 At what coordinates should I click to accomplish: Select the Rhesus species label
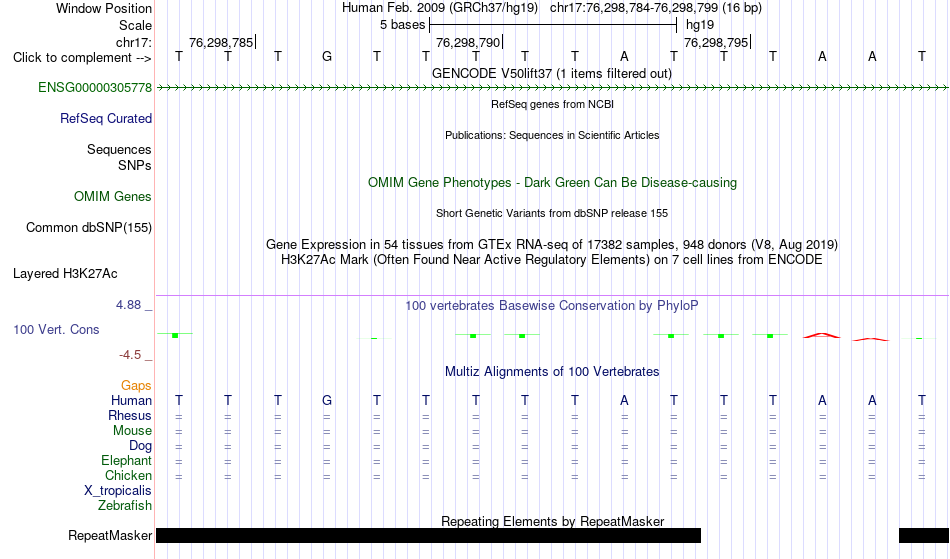point(130,416)
